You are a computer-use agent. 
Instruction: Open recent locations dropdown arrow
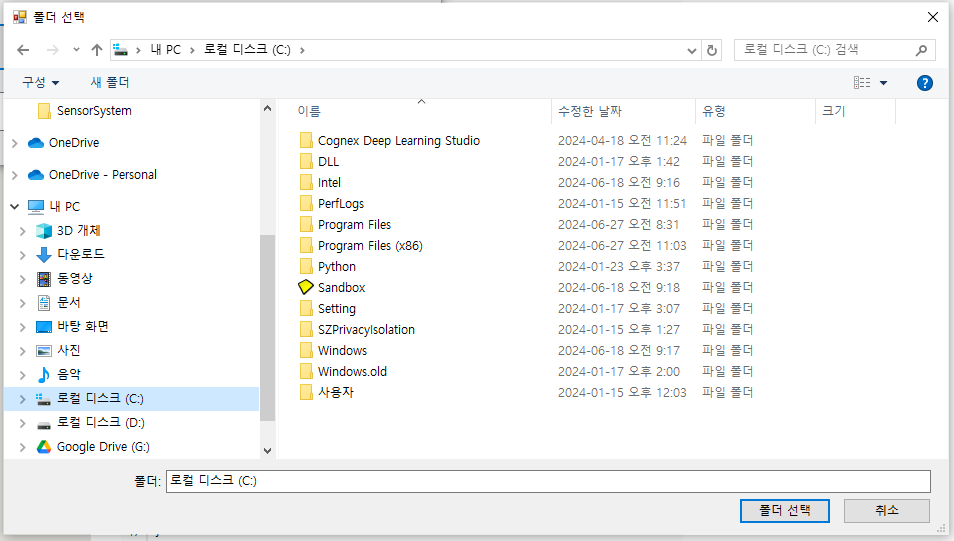[x=76, y=50]
